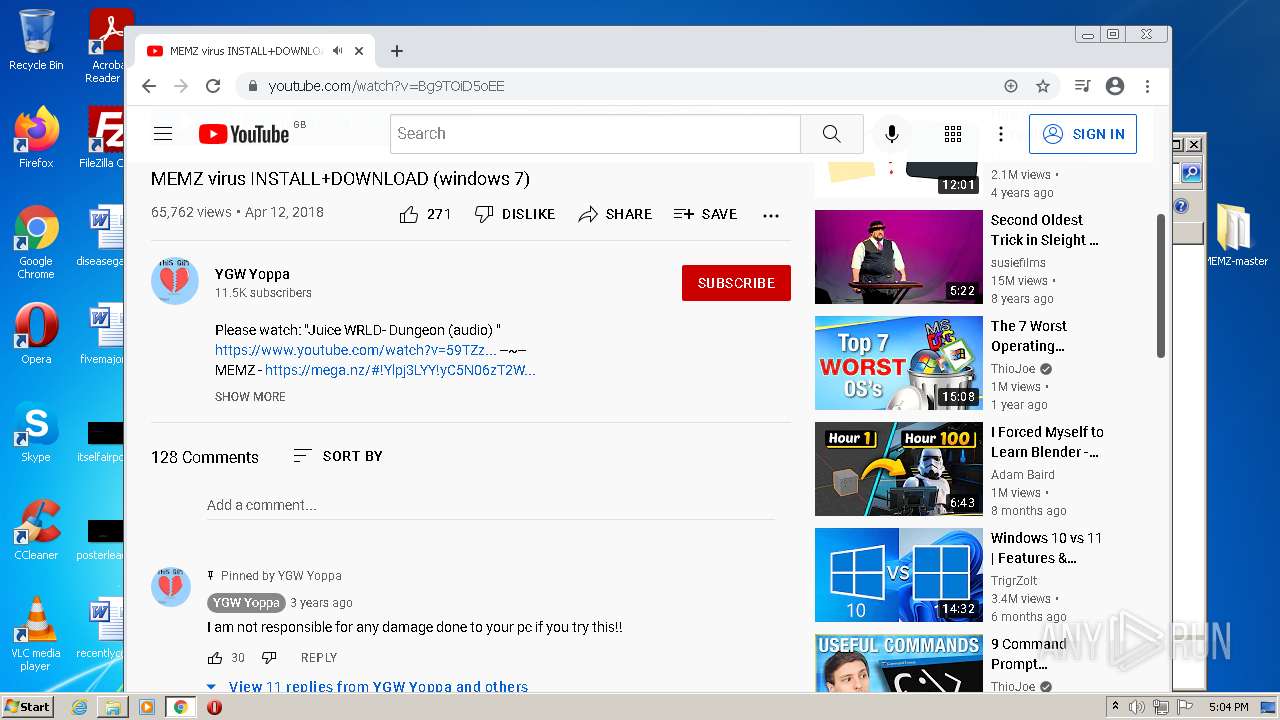This screenshot has height=720, width=1280.
Task: Open MEMZ-master folder on desktop
Action: click(x=1236, y=235)
